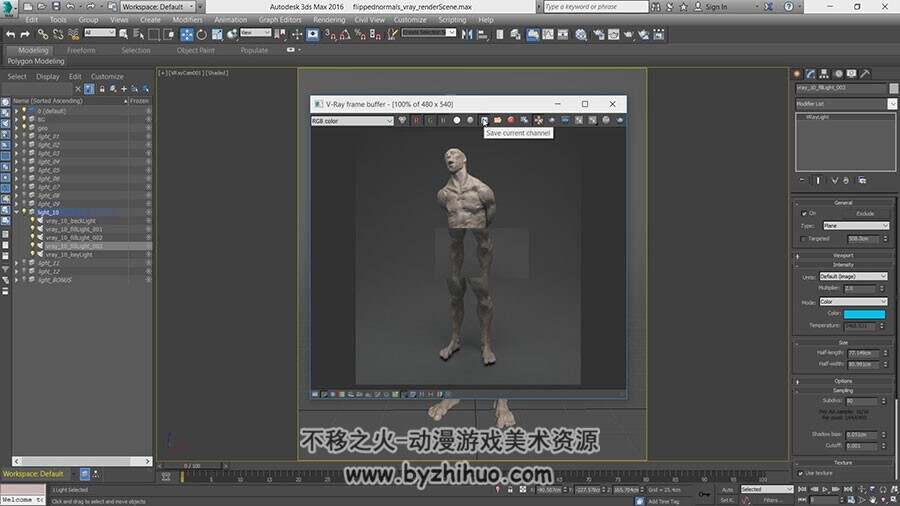Click the Mirror tool icon

point(467,34)
